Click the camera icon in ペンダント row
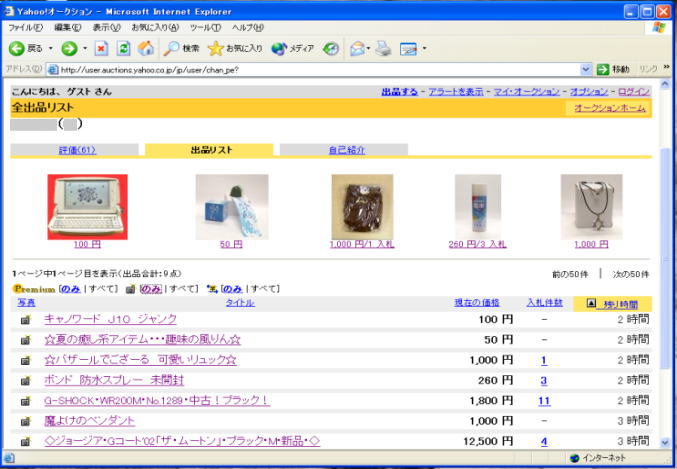677x469 pixels. tap(26, 421)
